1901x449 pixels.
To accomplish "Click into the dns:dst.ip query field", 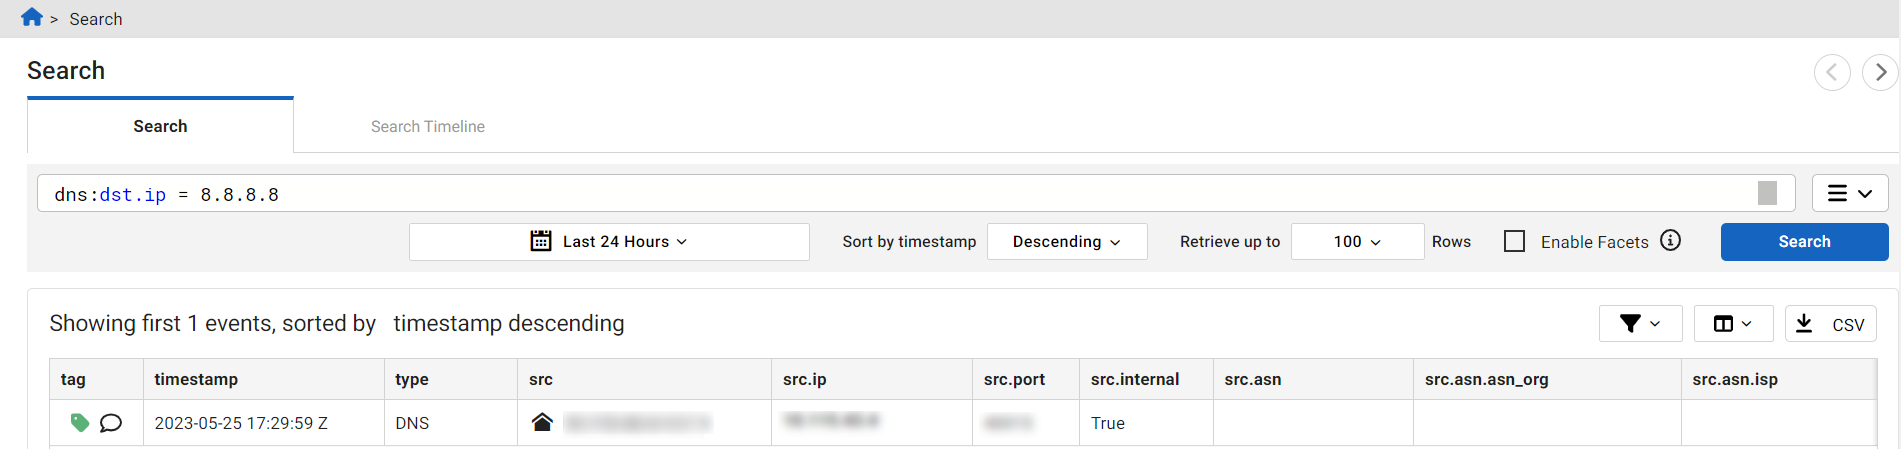I will [900, 194].
